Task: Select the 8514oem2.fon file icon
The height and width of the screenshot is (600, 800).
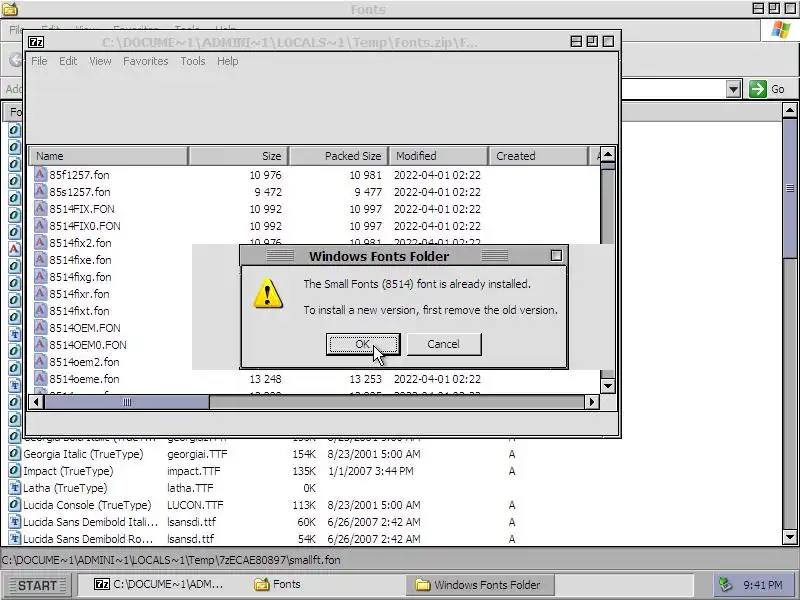Action: (x=40, y=361)
